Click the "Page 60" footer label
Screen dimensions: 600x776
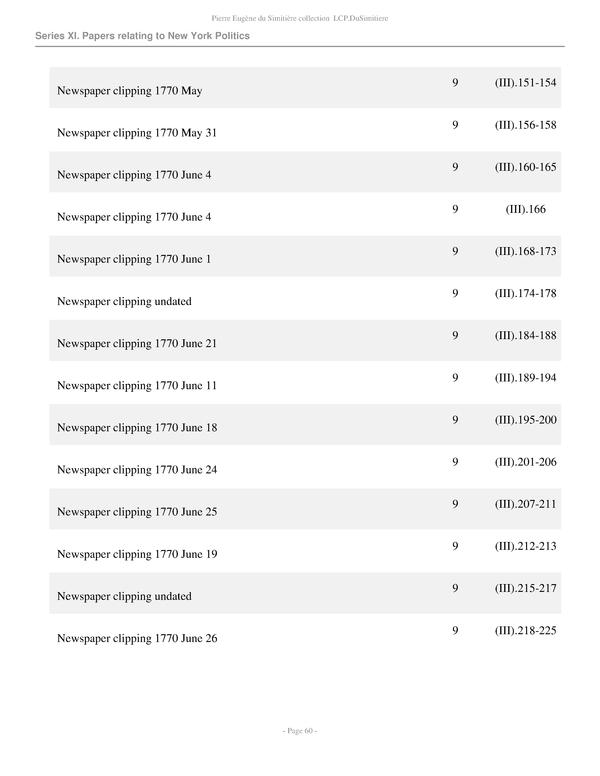[299, 731]
